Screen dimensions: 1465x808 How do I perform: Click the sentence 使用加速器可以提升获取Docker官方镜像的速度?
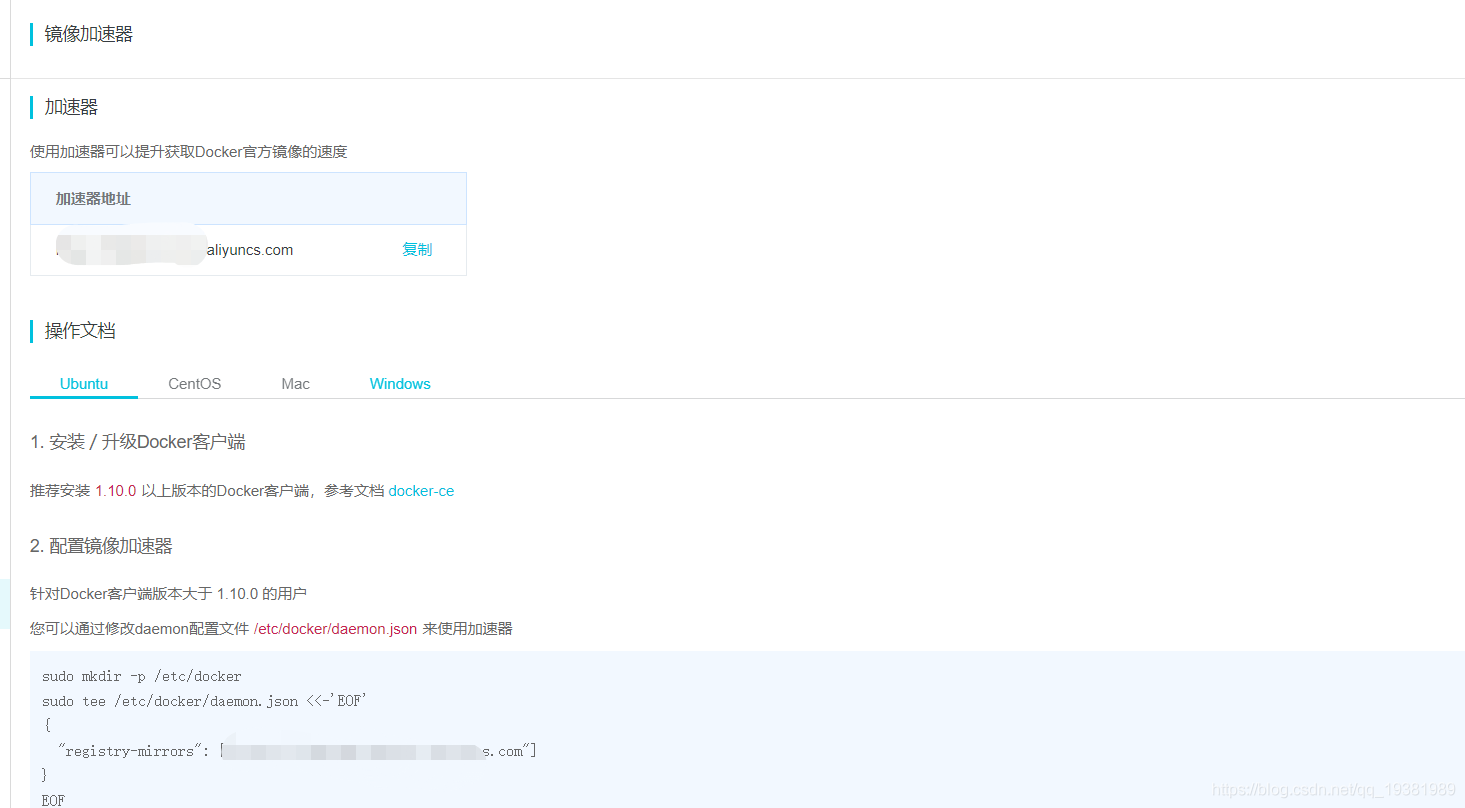[x=189, y=152]
